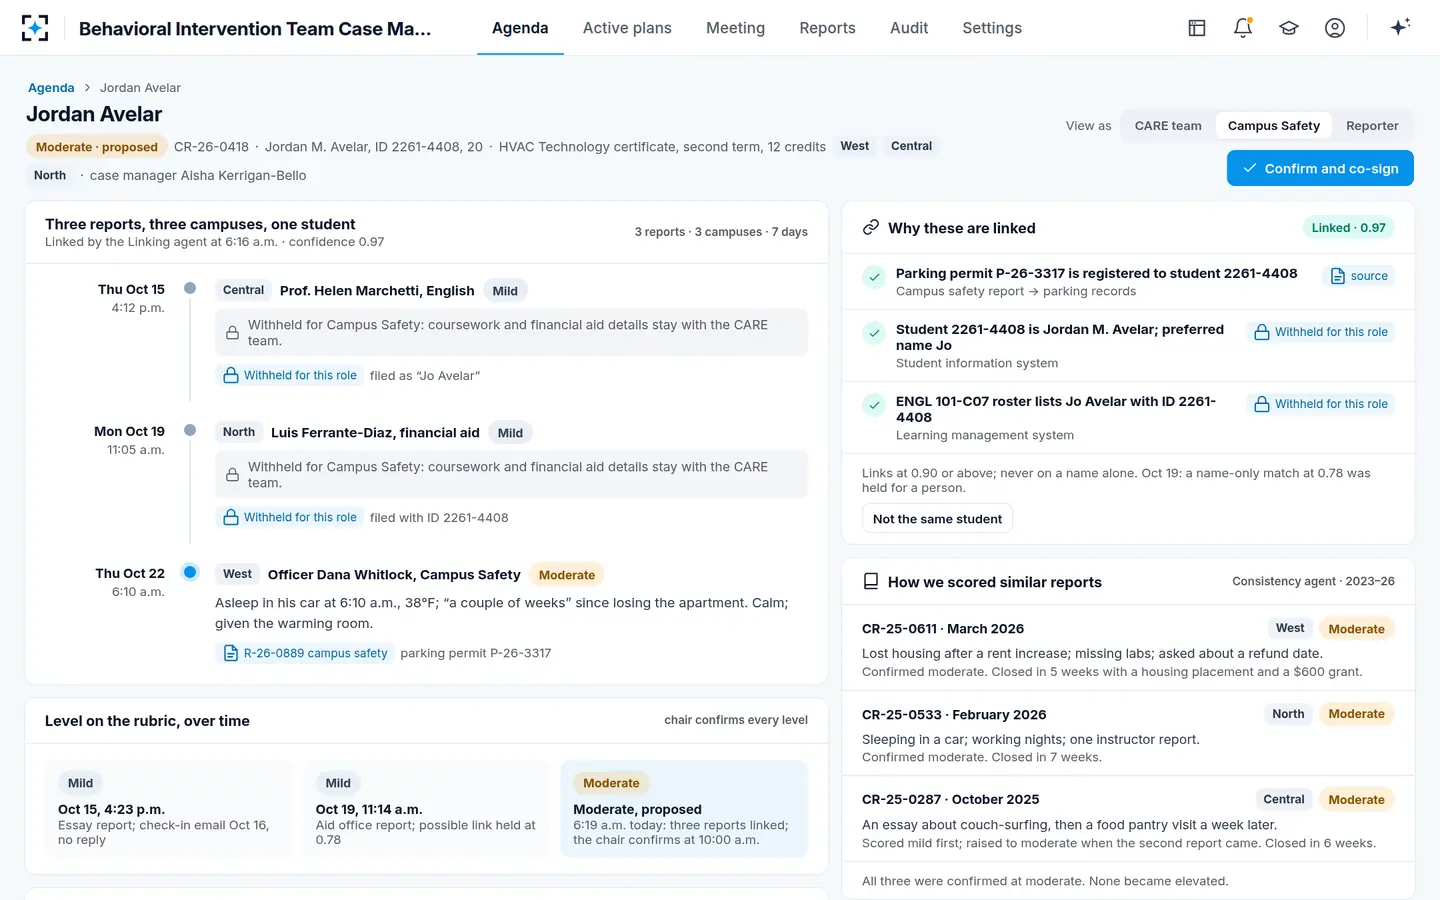Select the Oct 19 Mild rubric card
Screen dimensions: 1440x900
pyautogui.click(x=426, y=809)
